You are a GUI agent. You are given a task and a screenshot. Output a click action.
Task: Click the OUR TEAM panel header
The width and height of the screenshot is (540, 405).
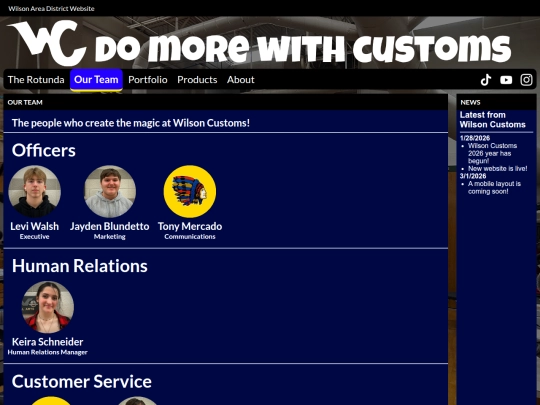(226, 102)
